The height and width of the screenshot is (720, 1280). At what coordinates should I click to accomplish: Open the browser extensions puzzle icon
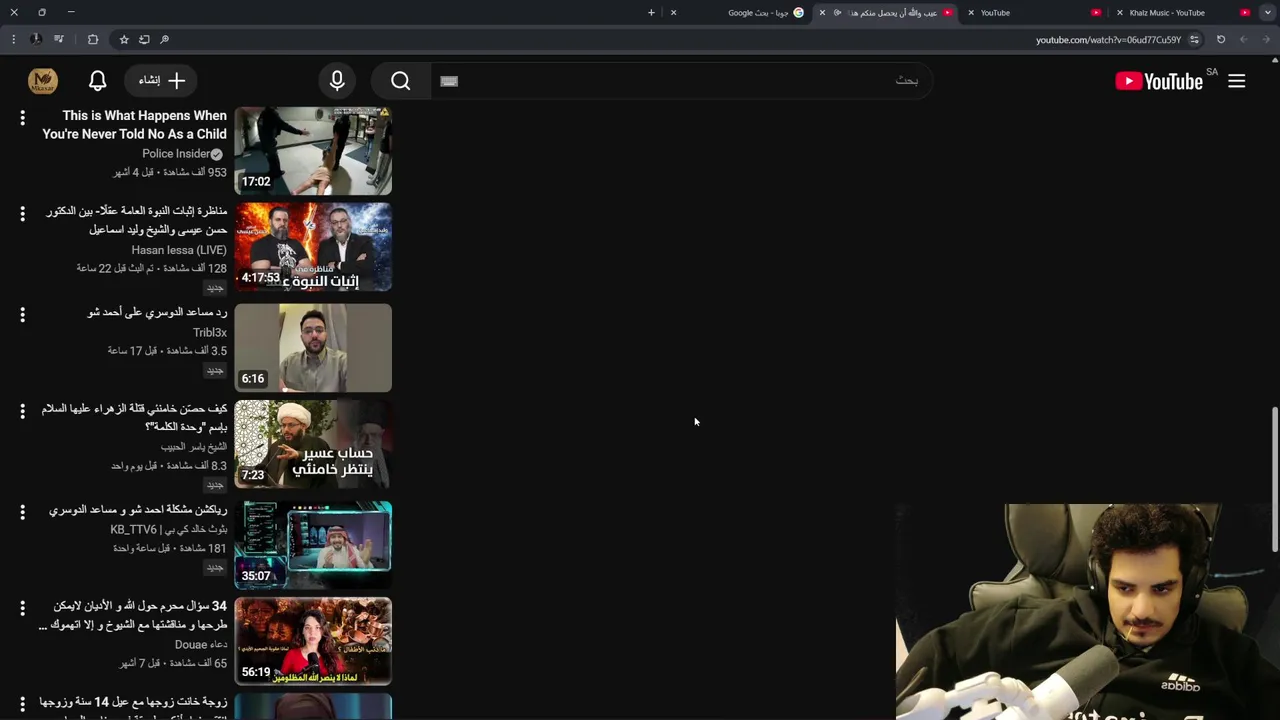[x=93, y=39]
